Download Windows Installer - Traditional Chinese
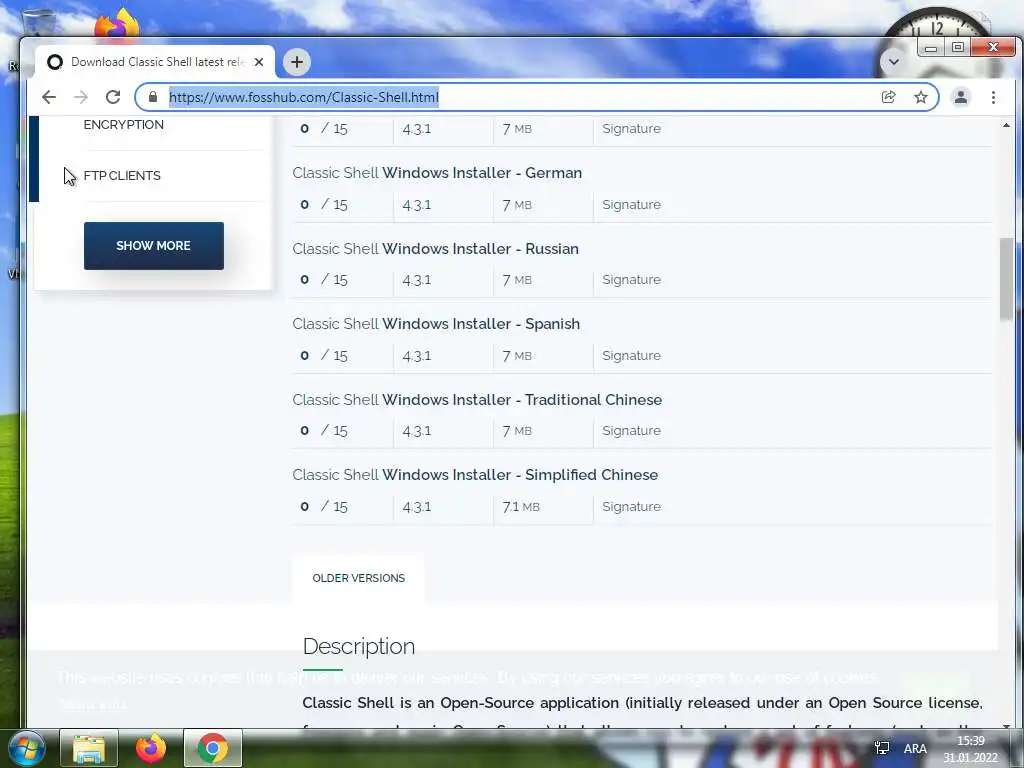The image size is (1024, 768). coord(477,400)
